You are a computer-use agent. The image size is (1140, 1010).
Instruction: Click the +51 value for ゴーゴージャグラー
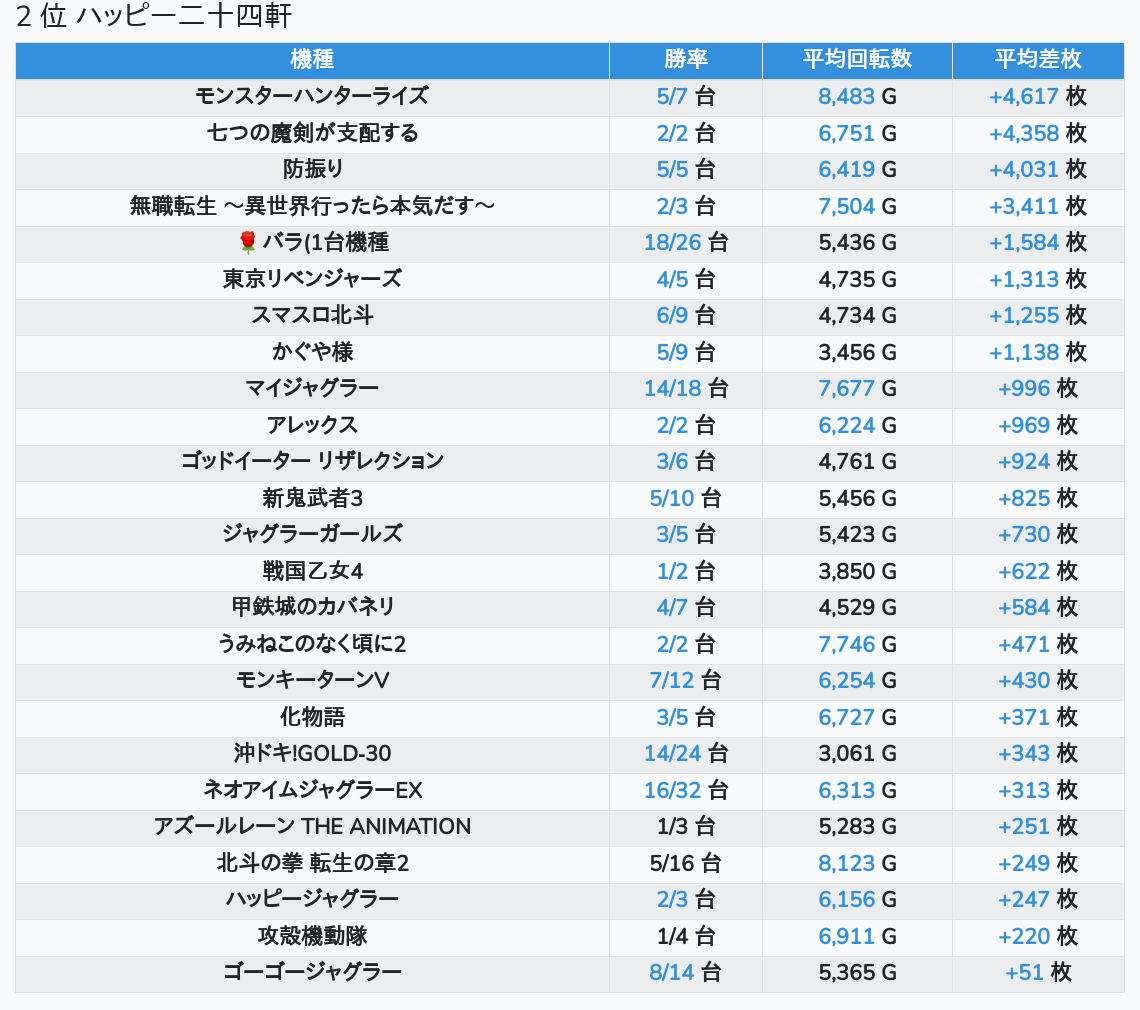click(x=1024, y=973)
